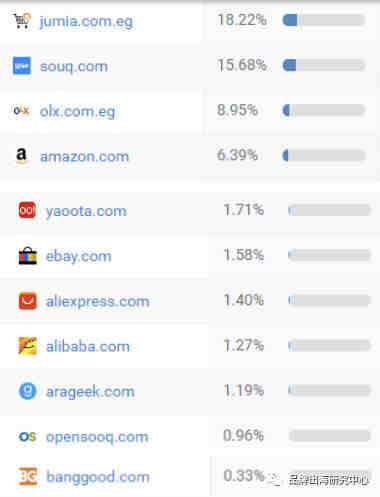Visit the olx.com.eg link
The width and height of the screenshot is (380, 497).
pyautogui.click(x=77, y=111)
